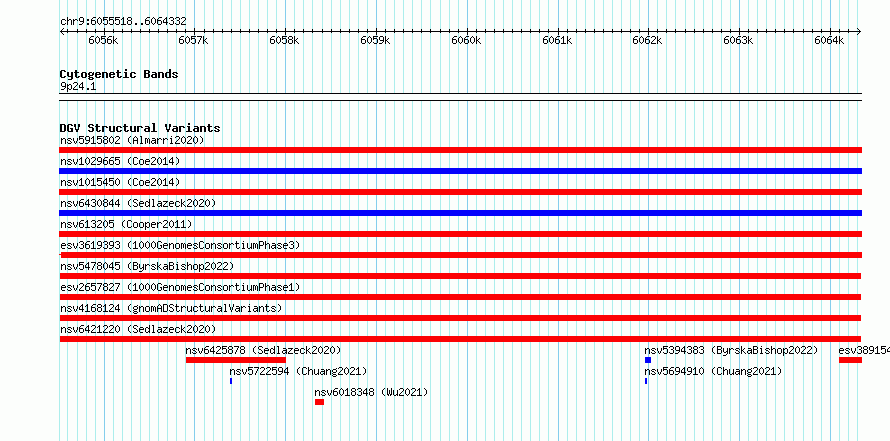Click the Cytogenetic Bands track title
The width and height of the screenshot is (890, 441).
click(119, 74)
